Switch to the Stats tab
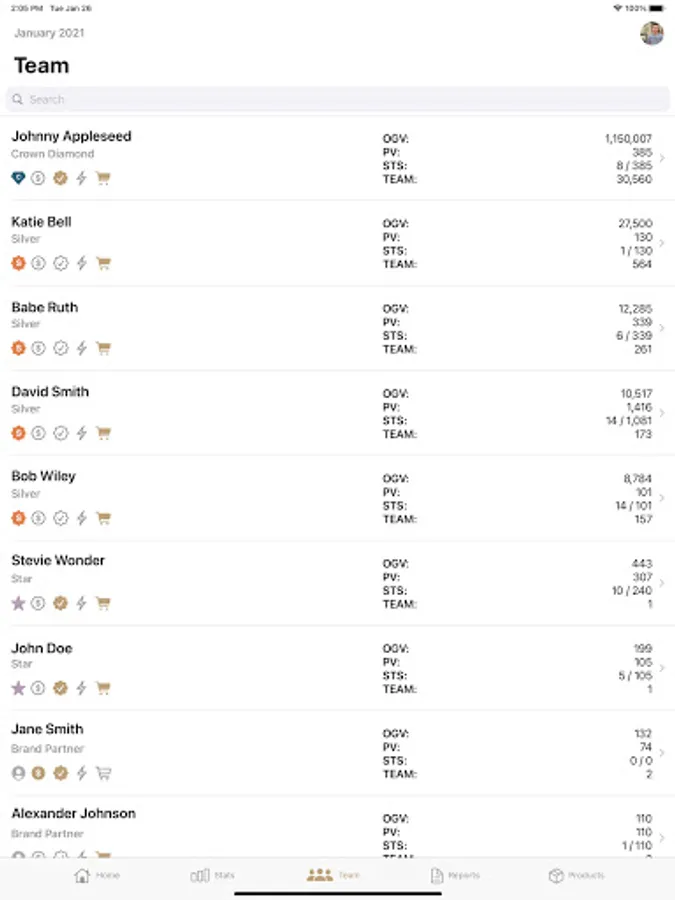 [213, 876]
